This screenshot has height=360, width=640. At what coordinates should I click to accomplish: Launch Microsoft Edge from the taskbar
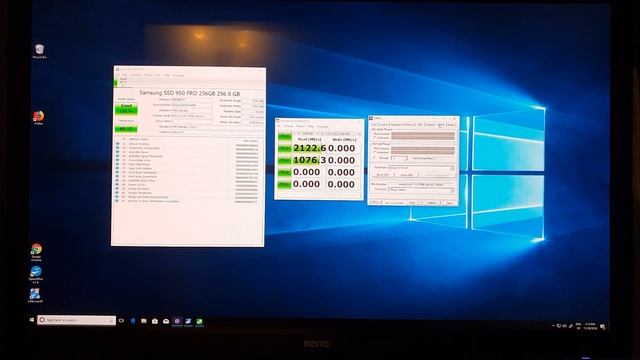point(133,321)
